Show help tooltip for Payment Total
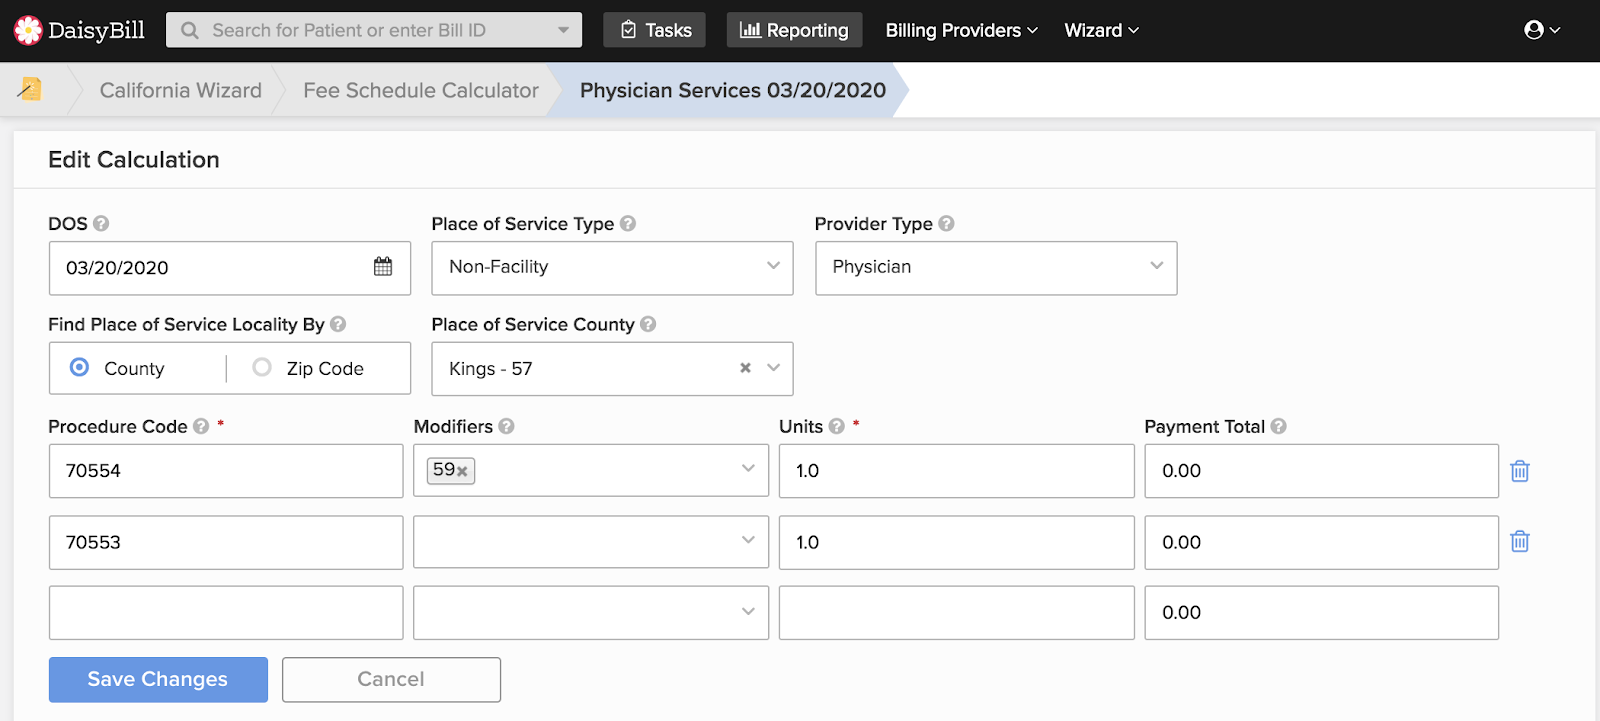The width and height of the screenshot is (1600, 721). coord(1279,426)
